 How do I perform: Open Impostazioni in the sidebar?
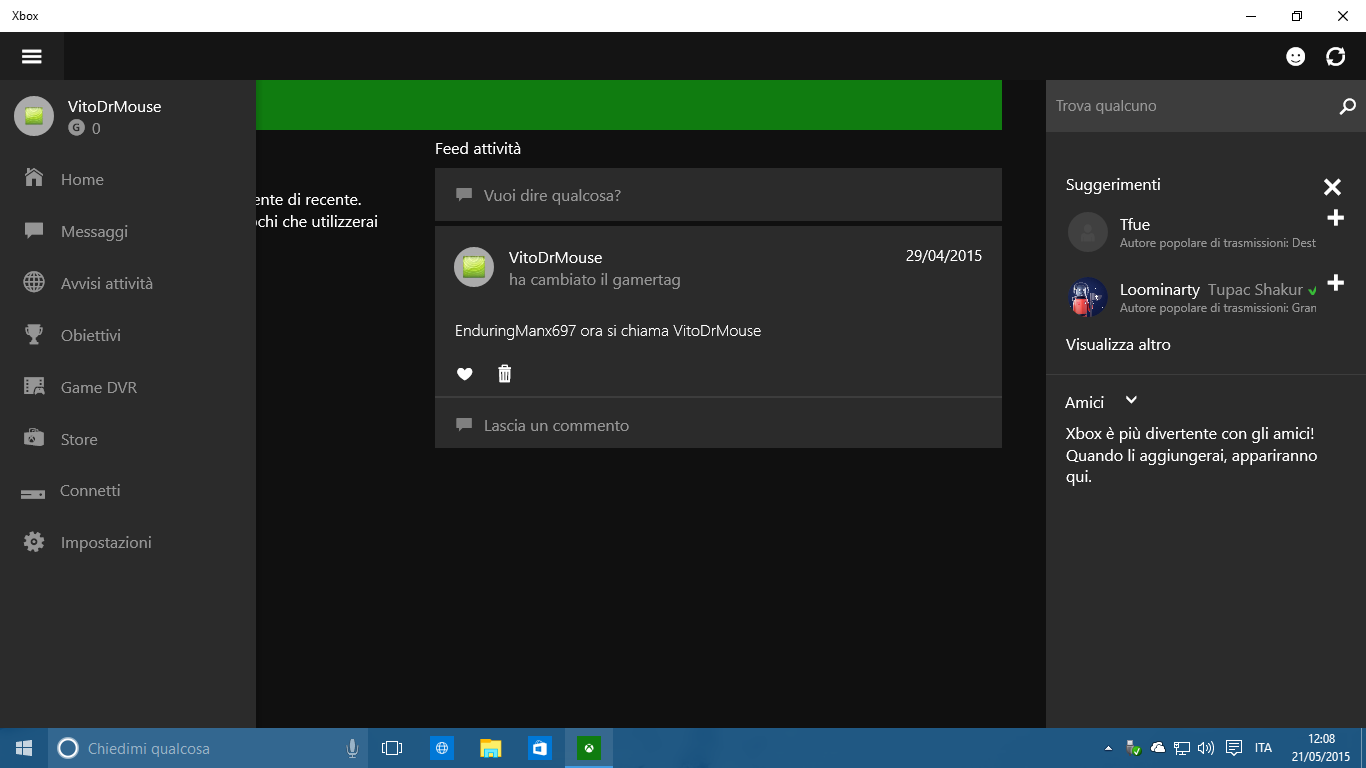128,542
